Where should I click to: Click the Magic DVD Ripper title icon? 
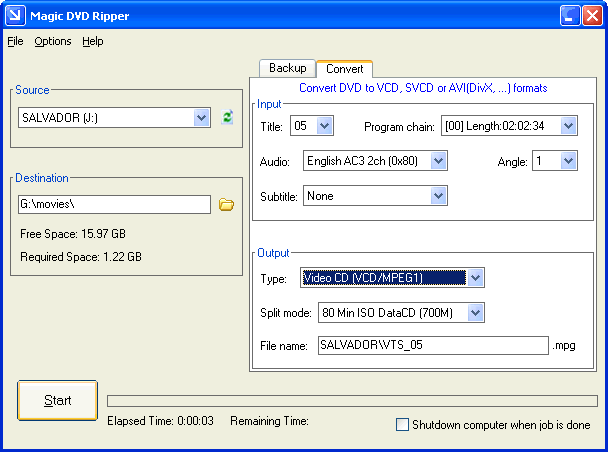point(16,15)
